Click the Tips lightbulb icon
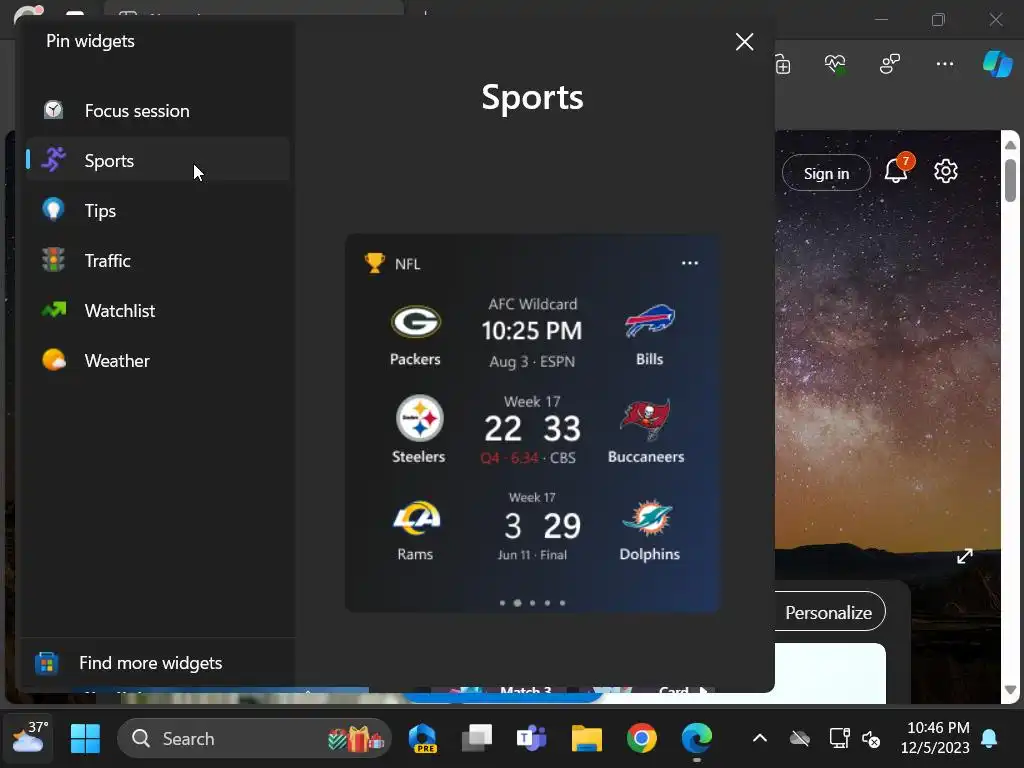Screen dimensions: 1024x768 point(54,209)
